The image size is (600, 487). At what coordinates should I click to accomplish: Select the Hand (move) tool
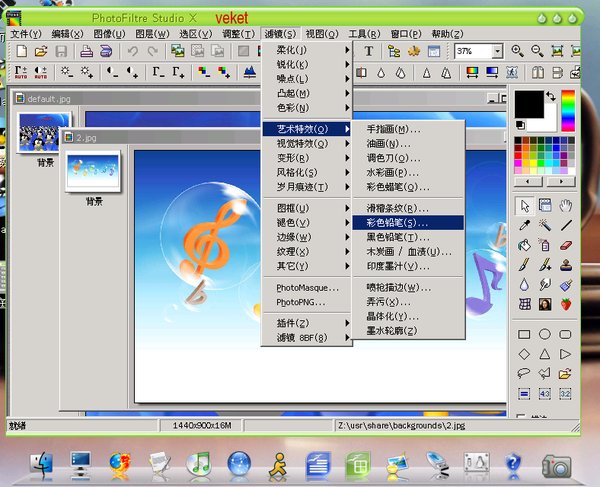566,206
